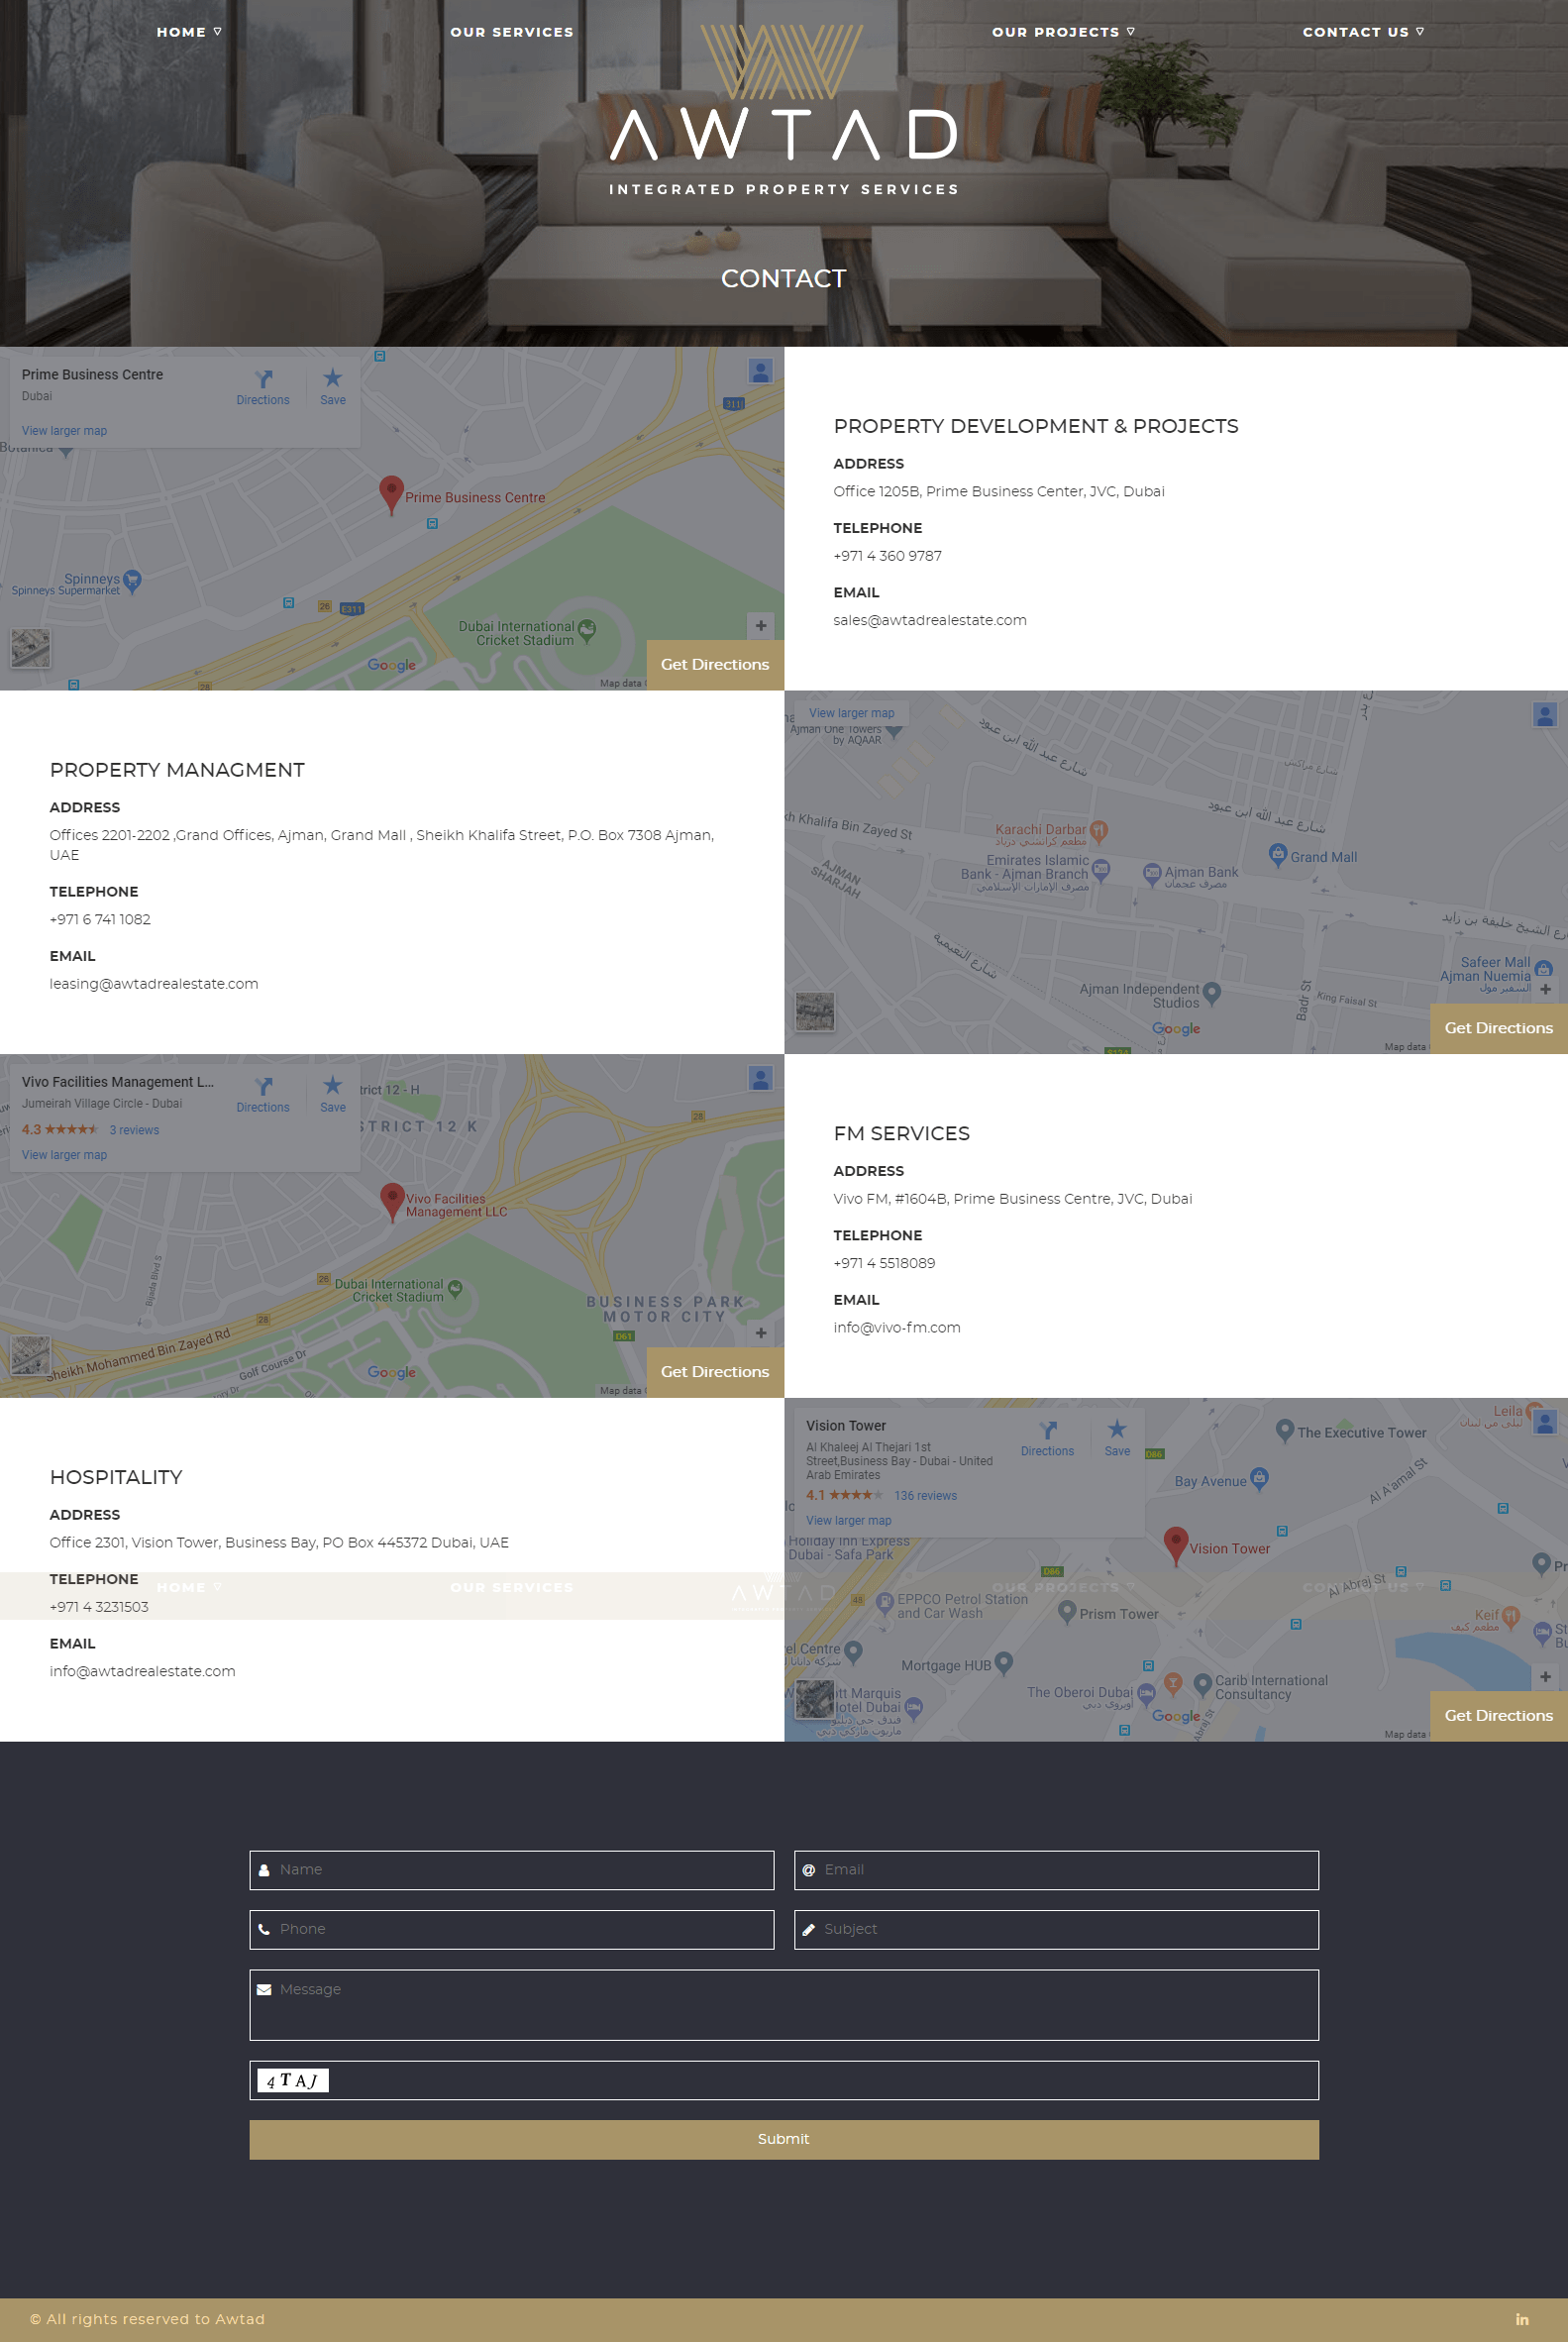Viewport: 1568px width, 2342px height.
Task: Expand HOME dropdown arrow in header
Action: (217, 31)
